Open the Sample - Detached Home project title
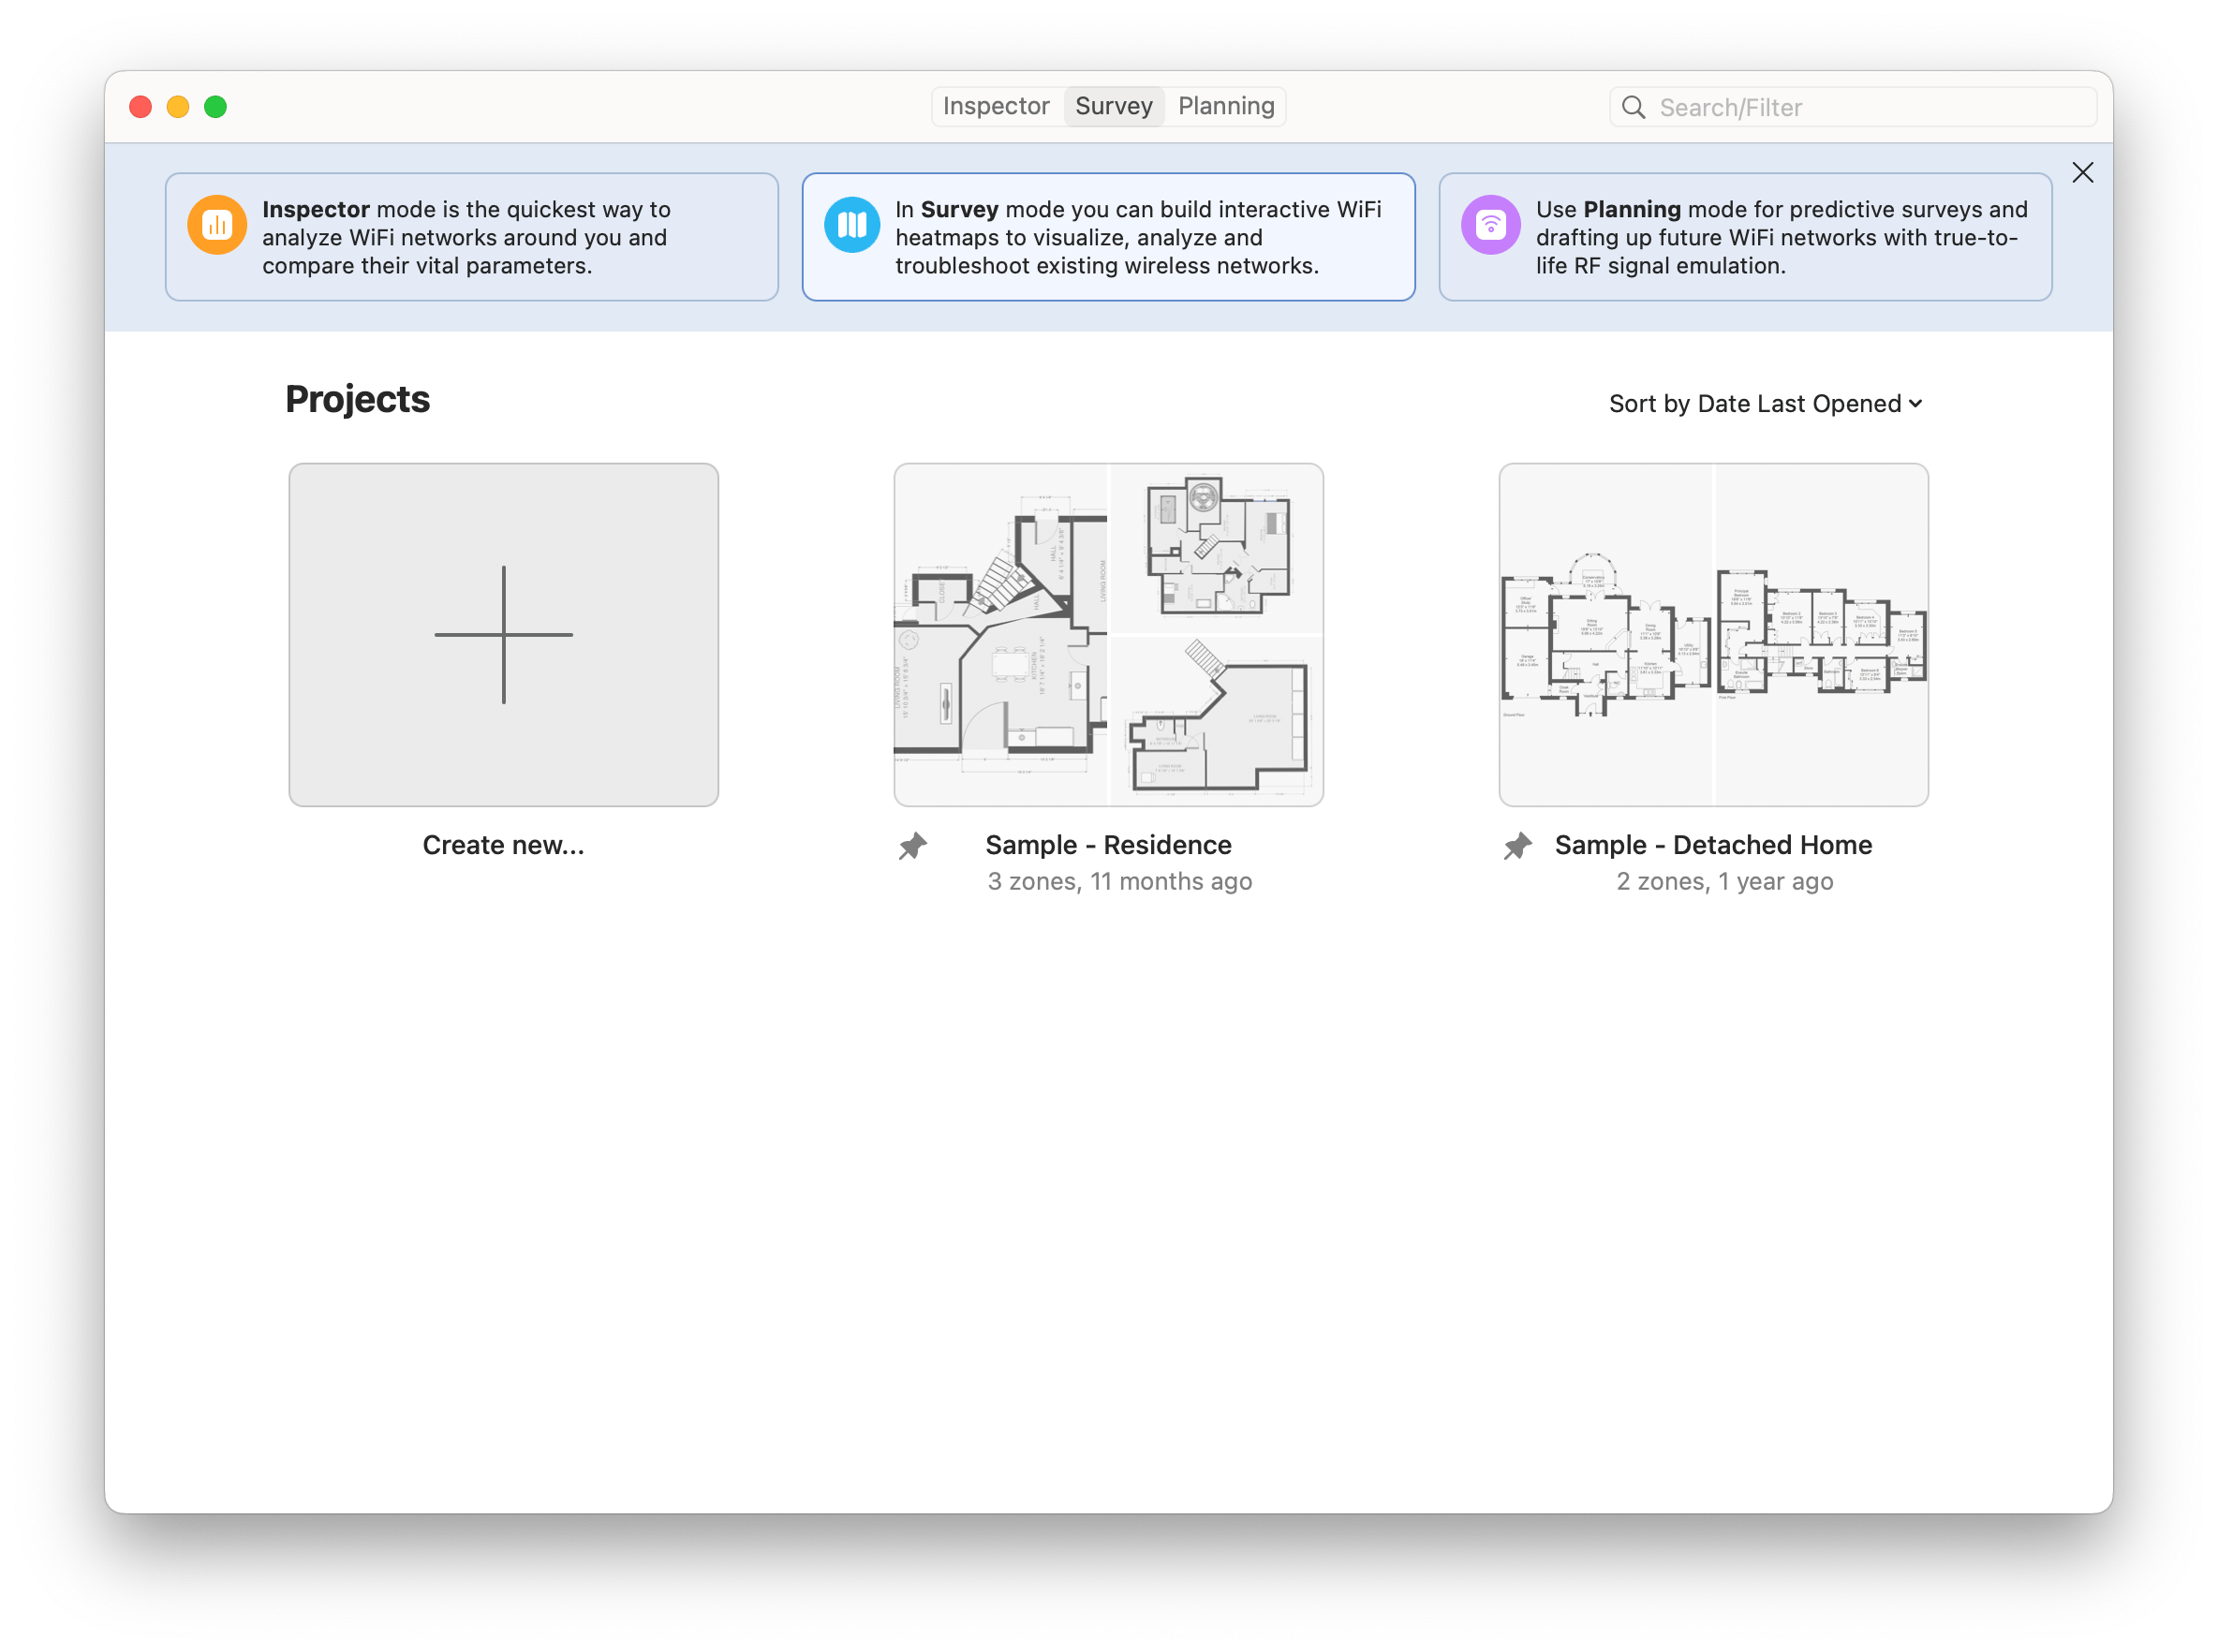This screenshot has width=2218, height=1652. pyautogui.click(x=1713, y=845)
